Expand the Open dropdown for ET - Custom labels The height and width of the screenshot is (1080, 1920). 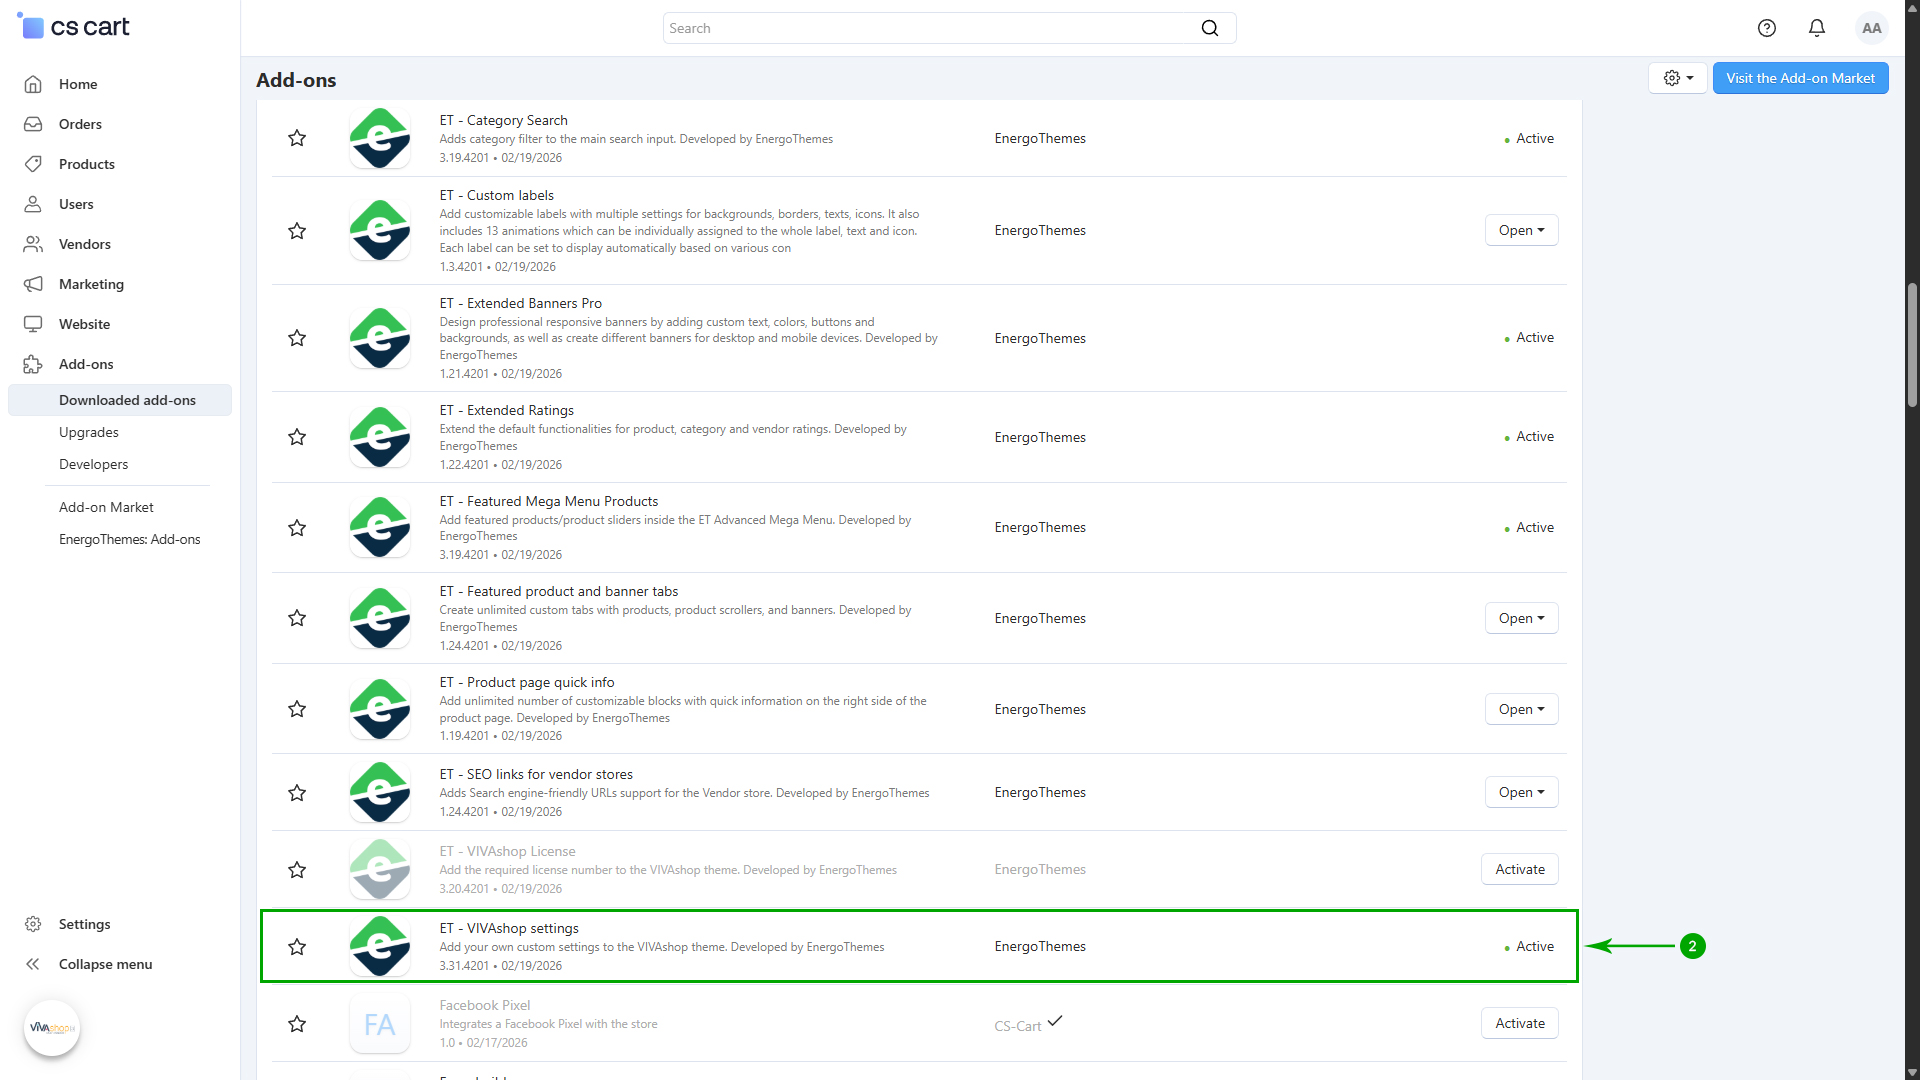pos(1521,230)
